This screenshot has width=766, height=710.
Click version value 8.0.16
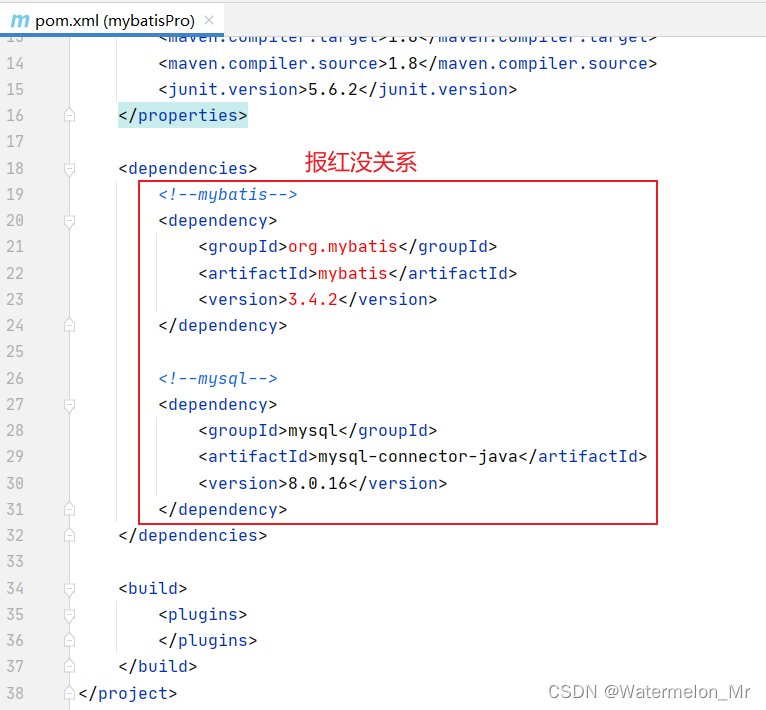click(318, 484)
